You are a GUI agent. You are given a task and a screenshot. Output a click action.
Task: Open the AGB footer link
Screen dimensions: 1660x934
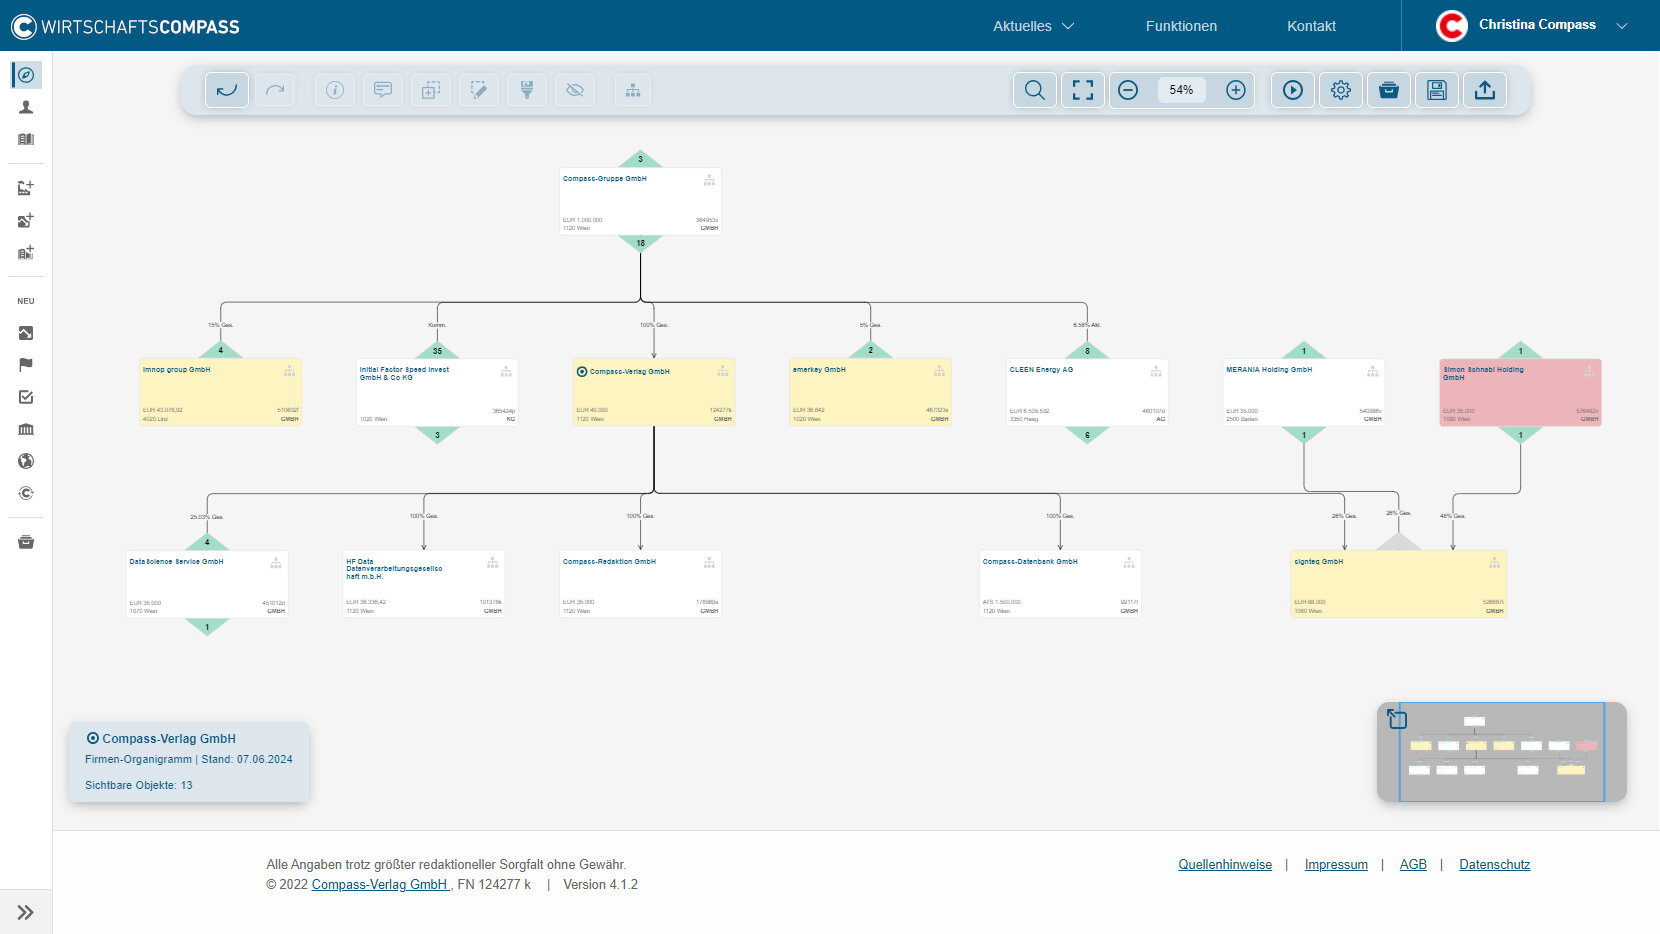click(x=1413, y=865)
